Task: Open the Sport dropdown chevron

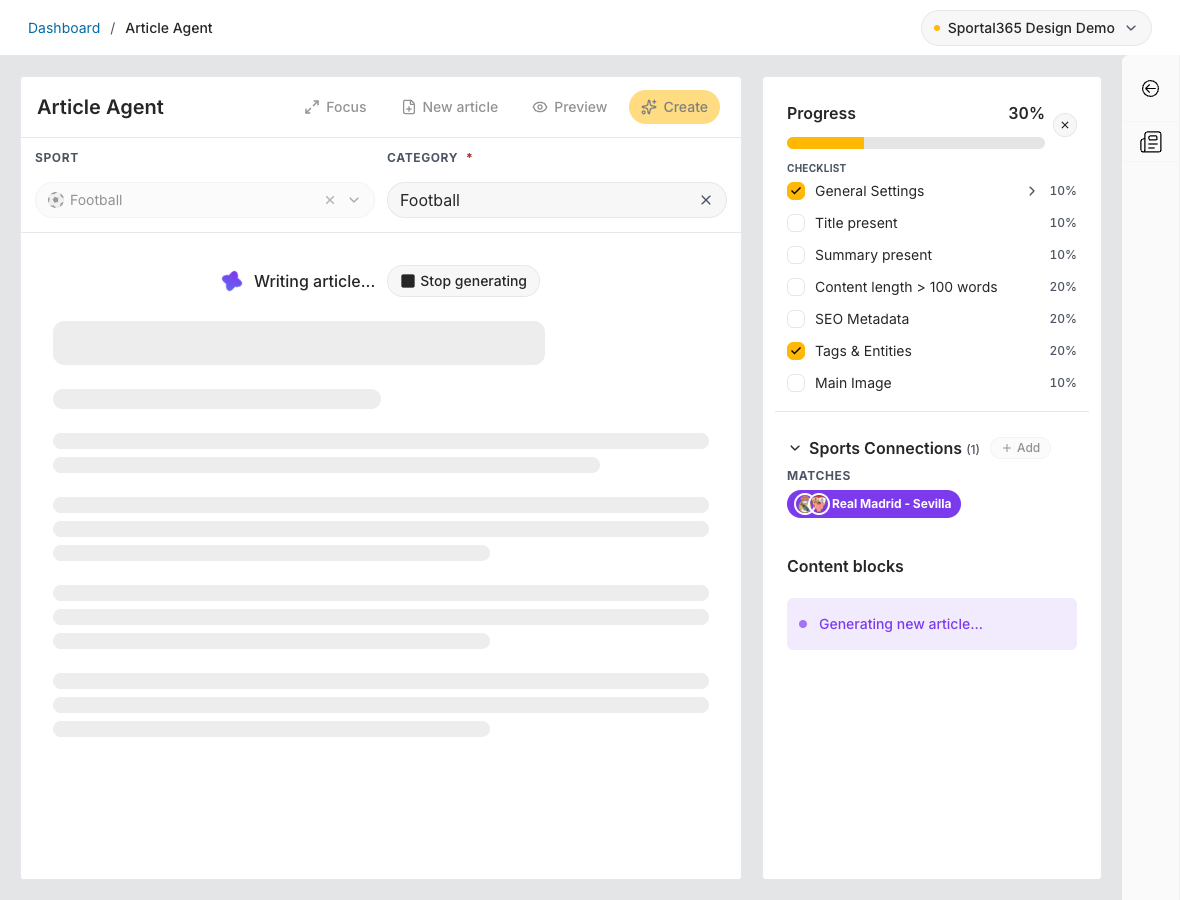Action: (x=354, y=200)
